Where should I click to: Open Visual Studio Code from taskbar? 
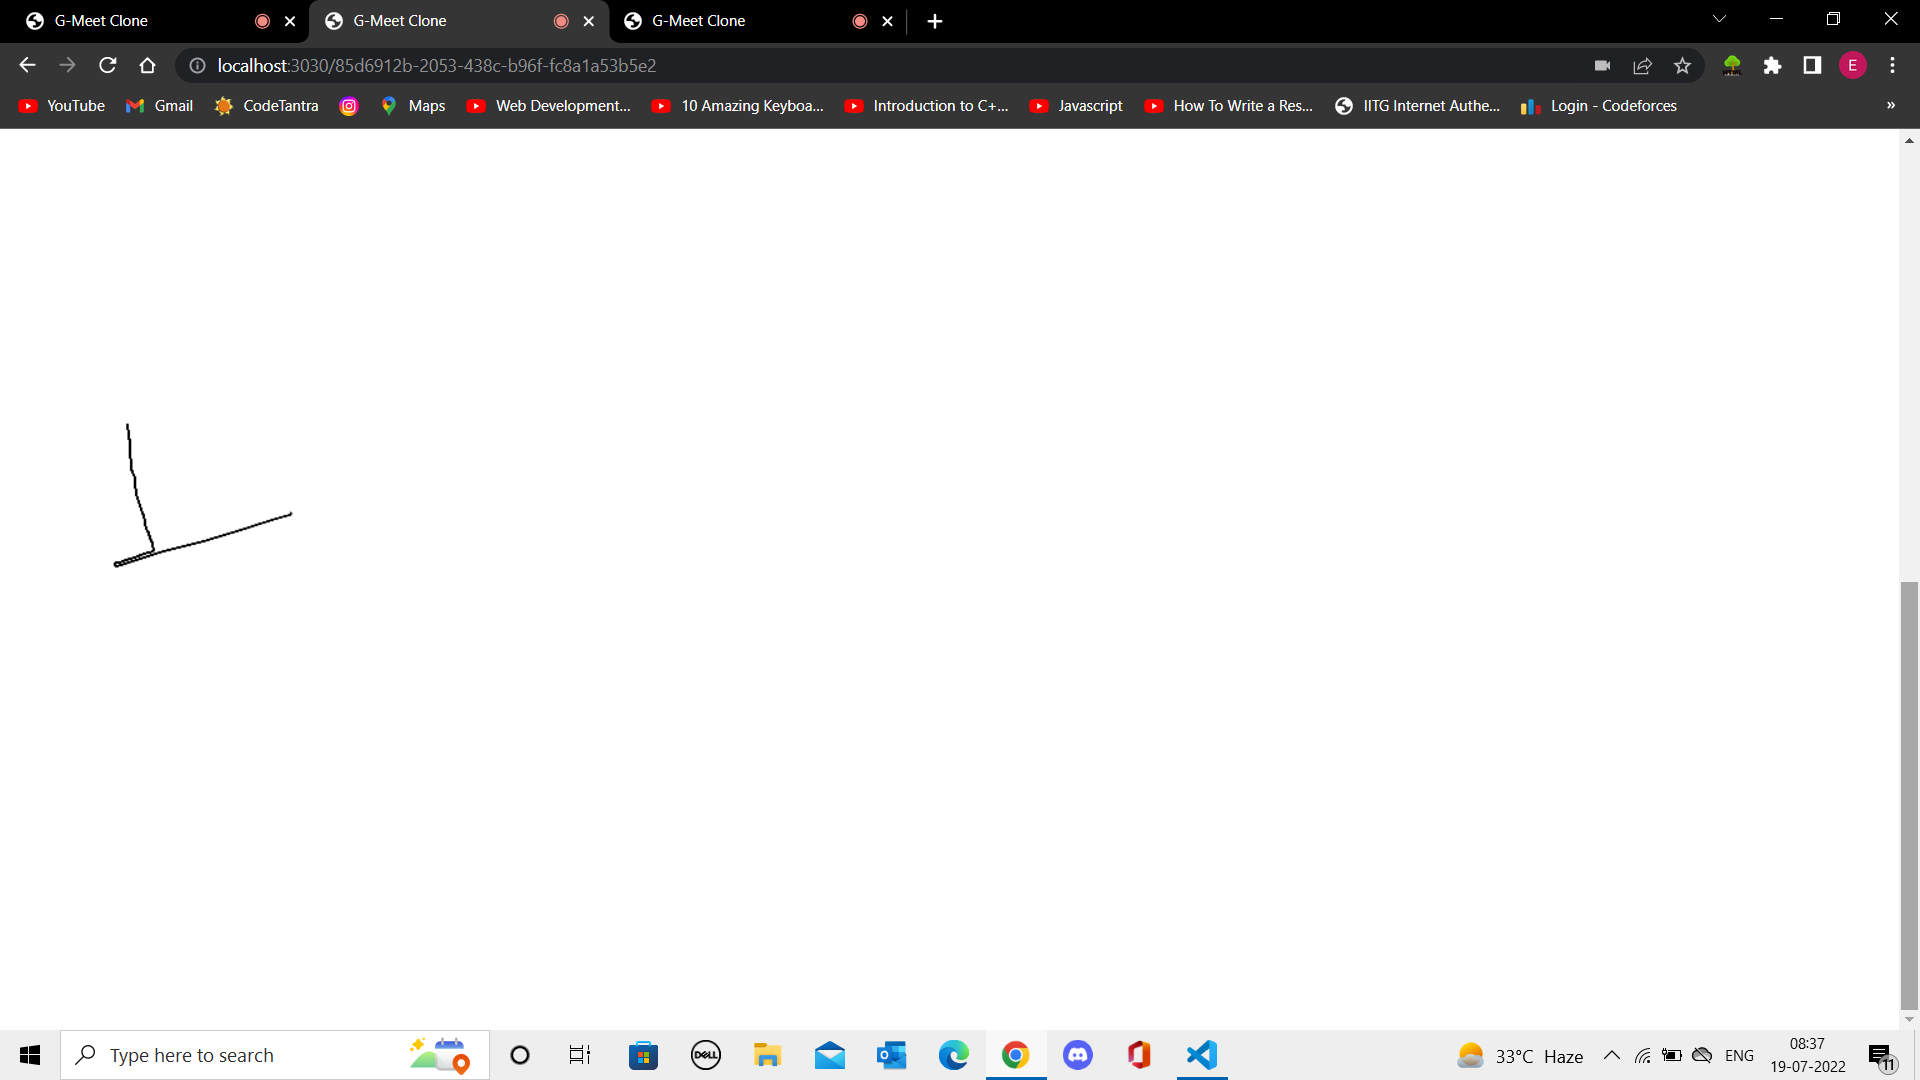1201,1055
